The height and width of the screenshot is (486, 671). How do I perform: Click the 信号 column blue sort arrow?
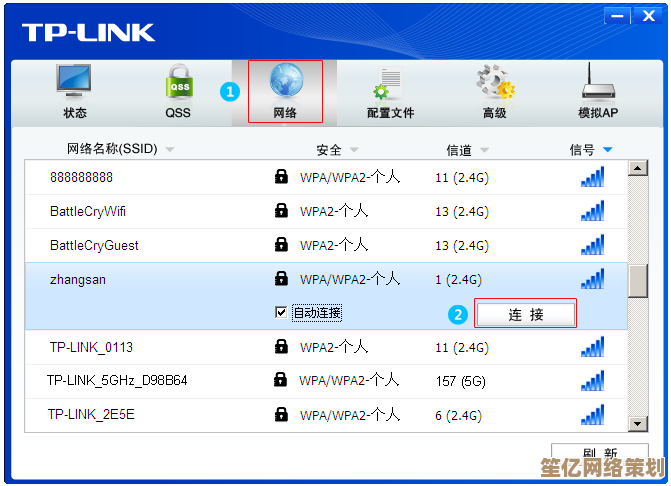[608, 150]
